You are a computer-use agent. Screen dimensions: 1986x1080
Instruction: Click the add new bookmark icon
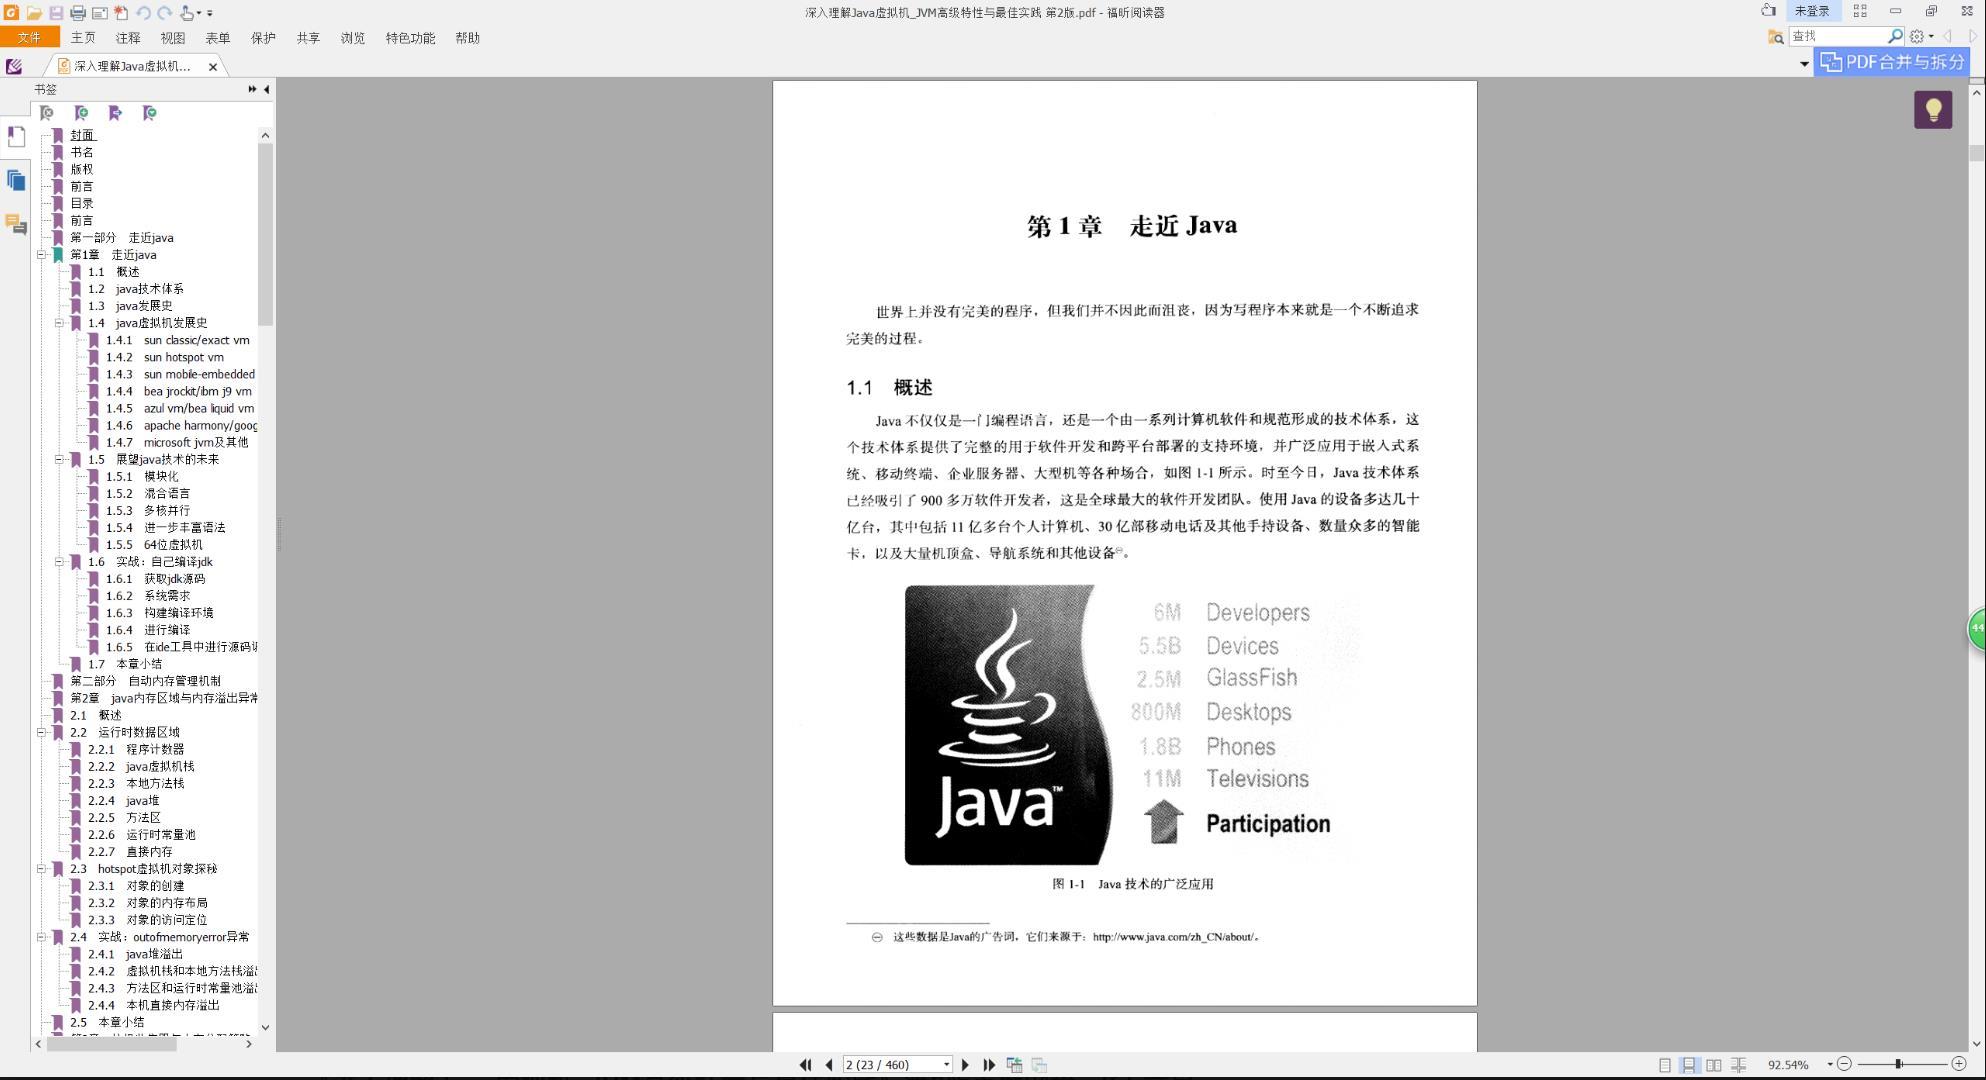click(82, 113)
